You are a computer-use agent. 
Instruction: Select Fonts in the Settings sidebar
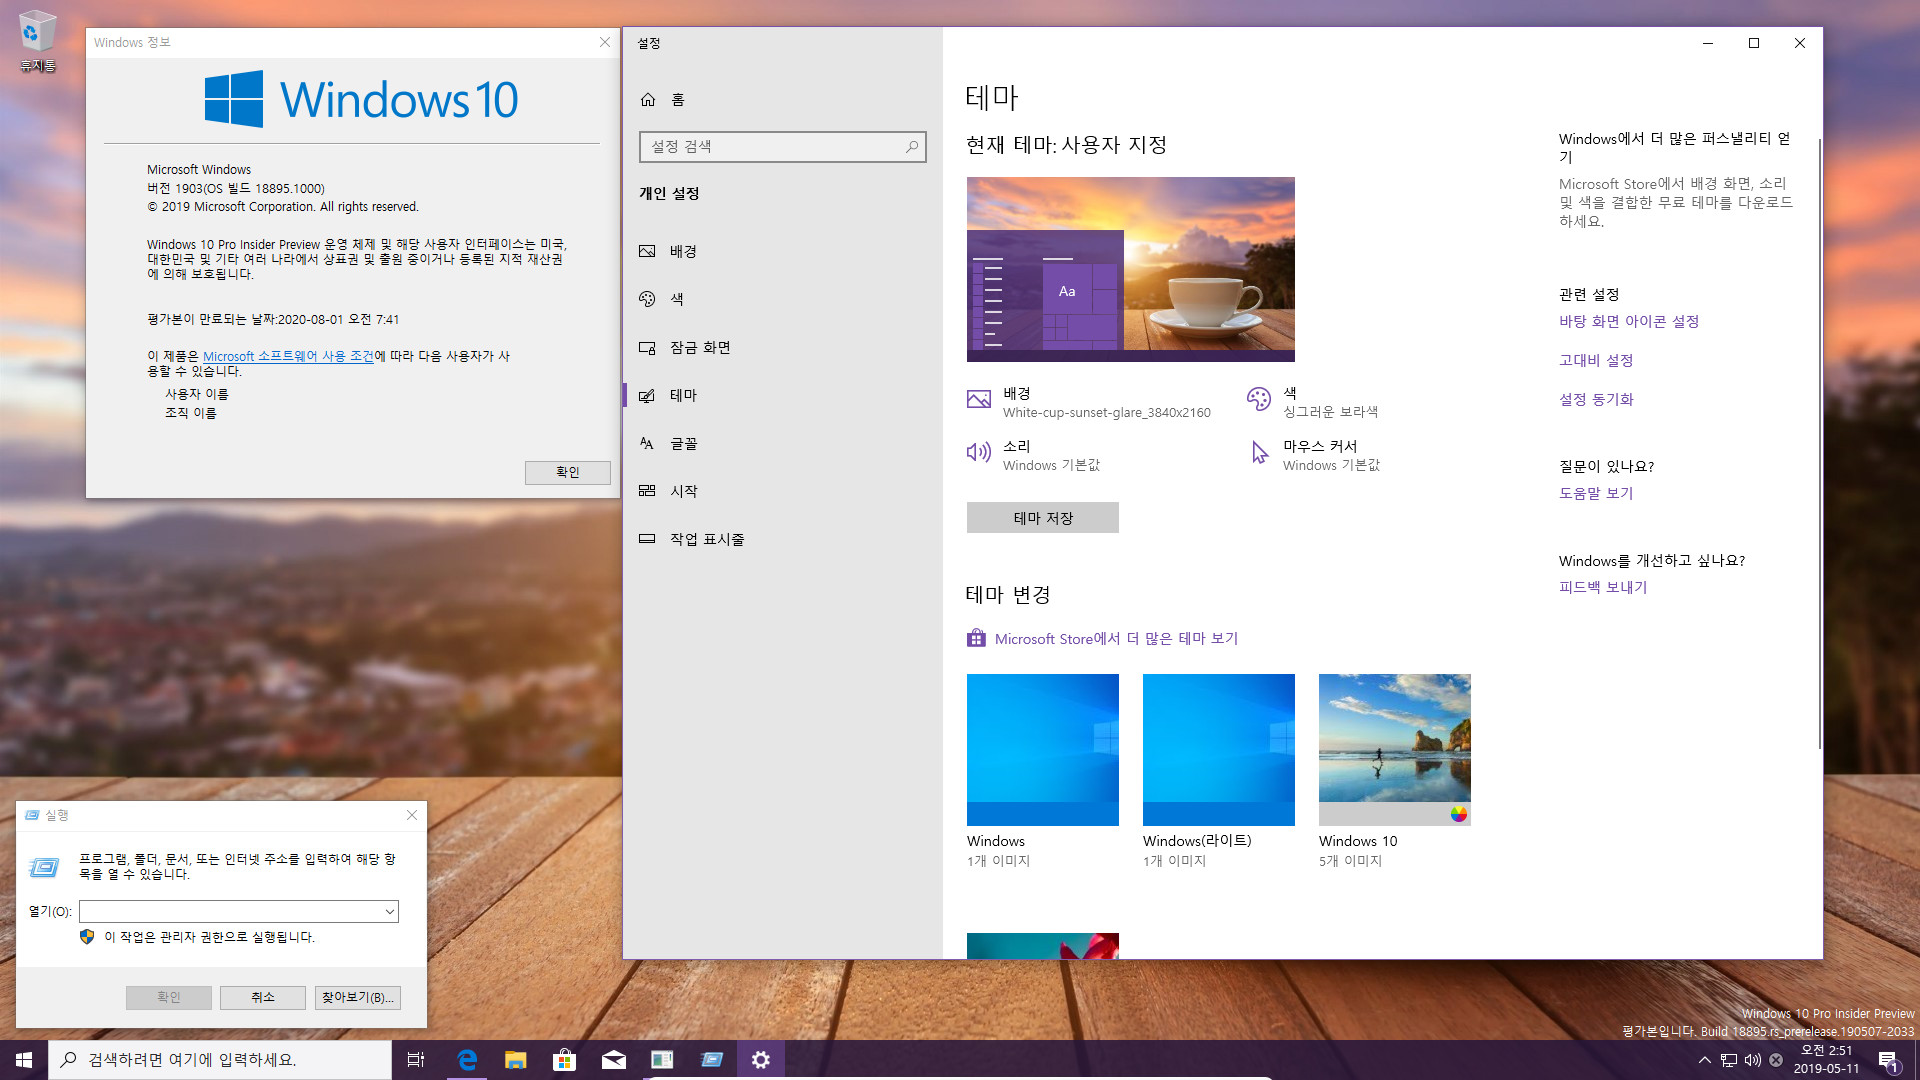(782, 443)
